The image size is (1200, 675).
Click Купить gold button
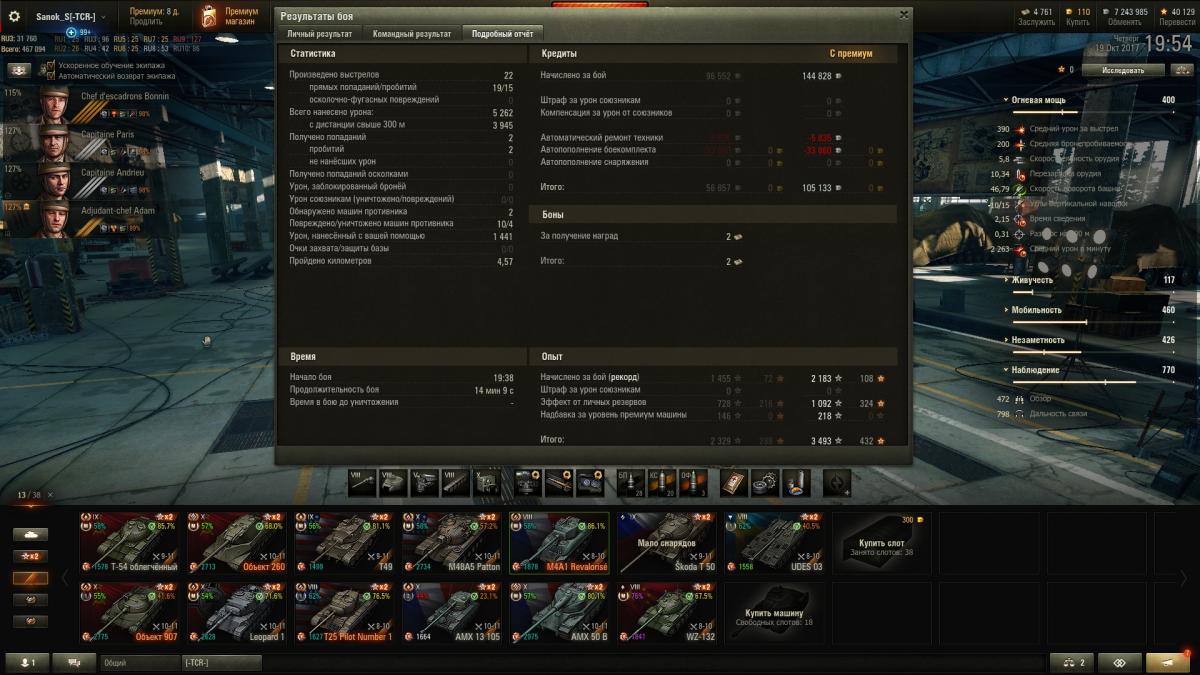point(1078,22)
